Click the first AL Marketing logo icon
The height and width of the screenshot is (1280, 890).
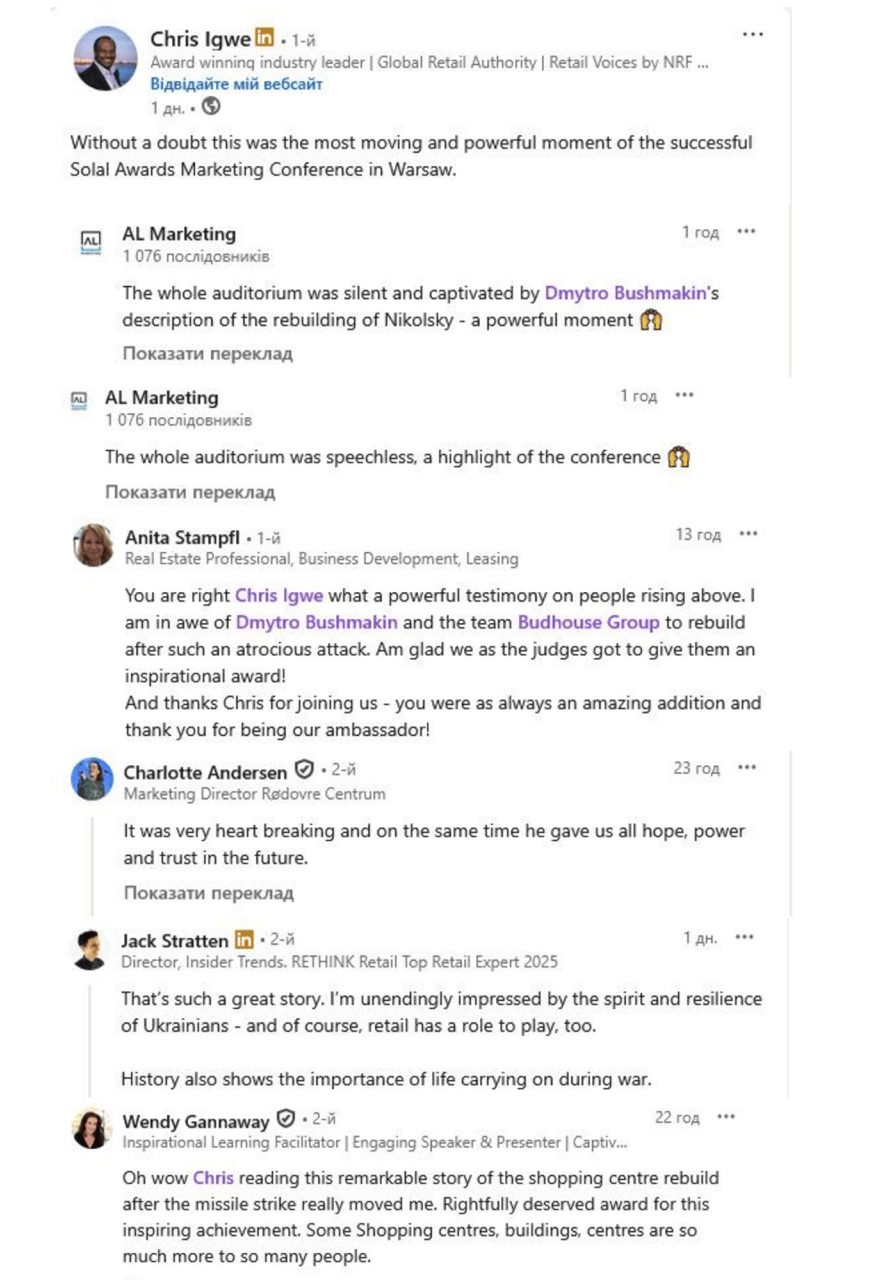pyautogui.click(x=90, y=241)
